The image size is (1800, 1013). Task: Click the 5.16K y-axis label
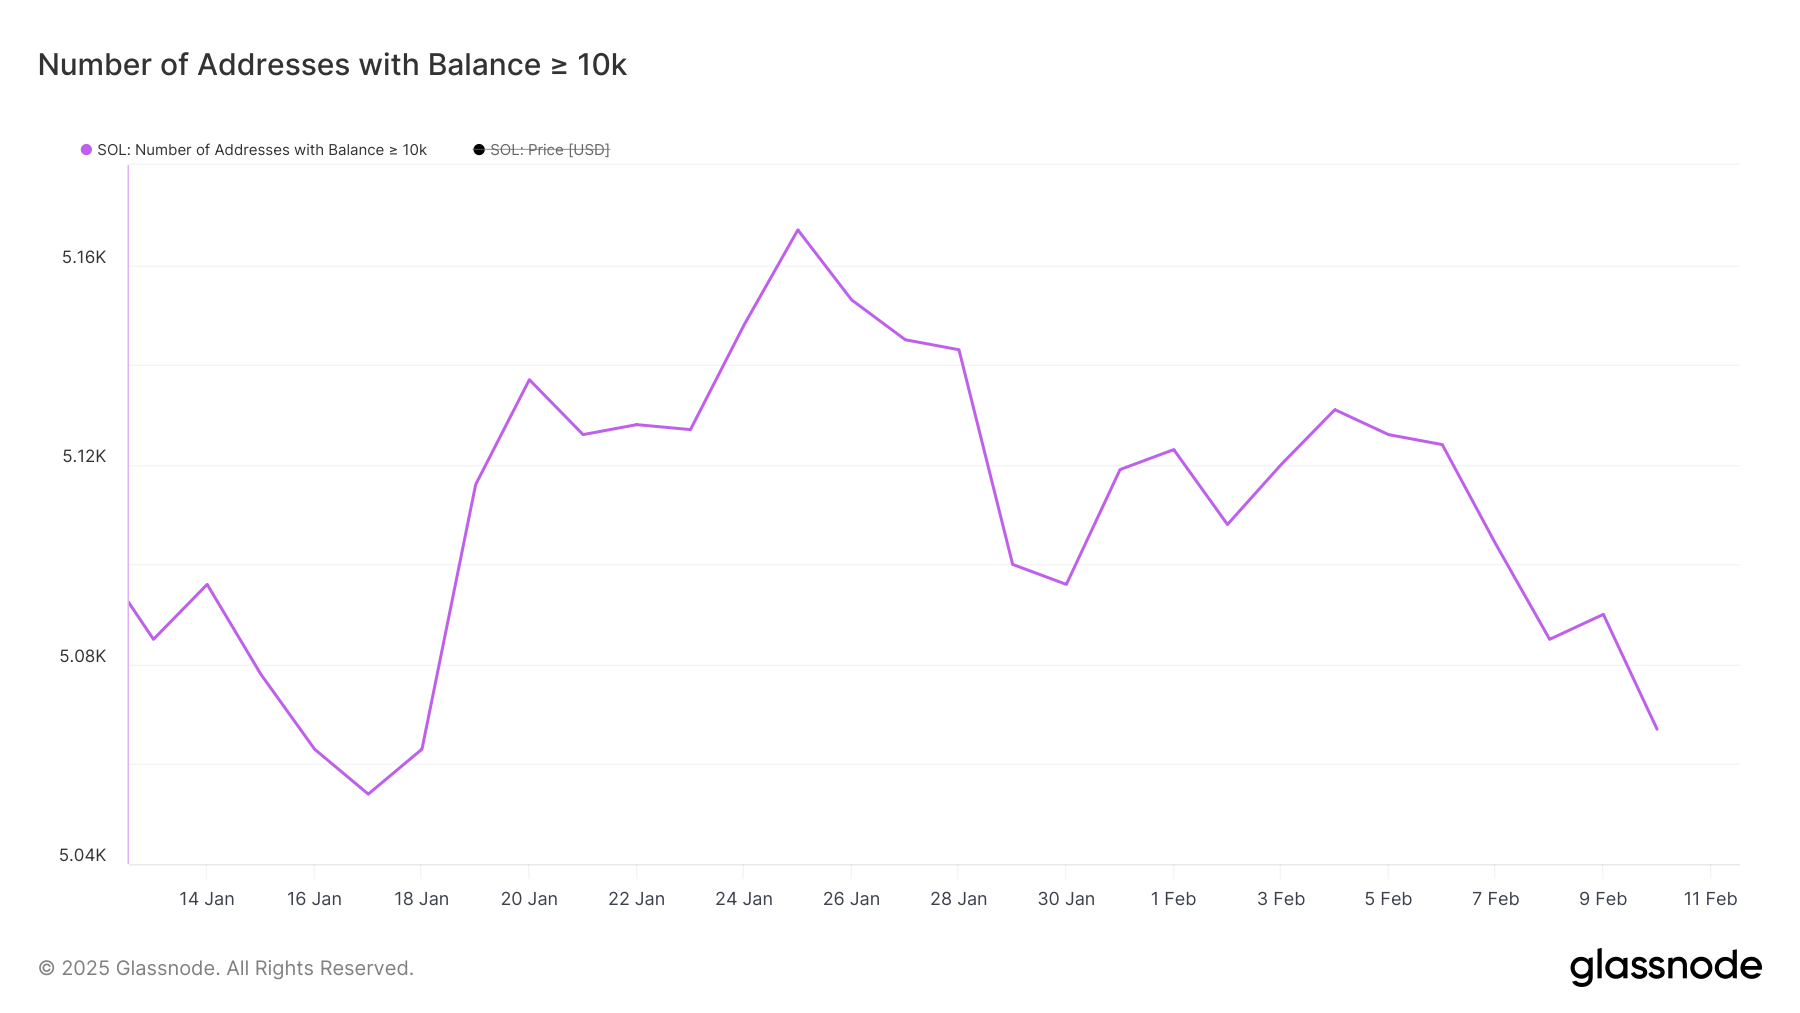click(84, 258)
